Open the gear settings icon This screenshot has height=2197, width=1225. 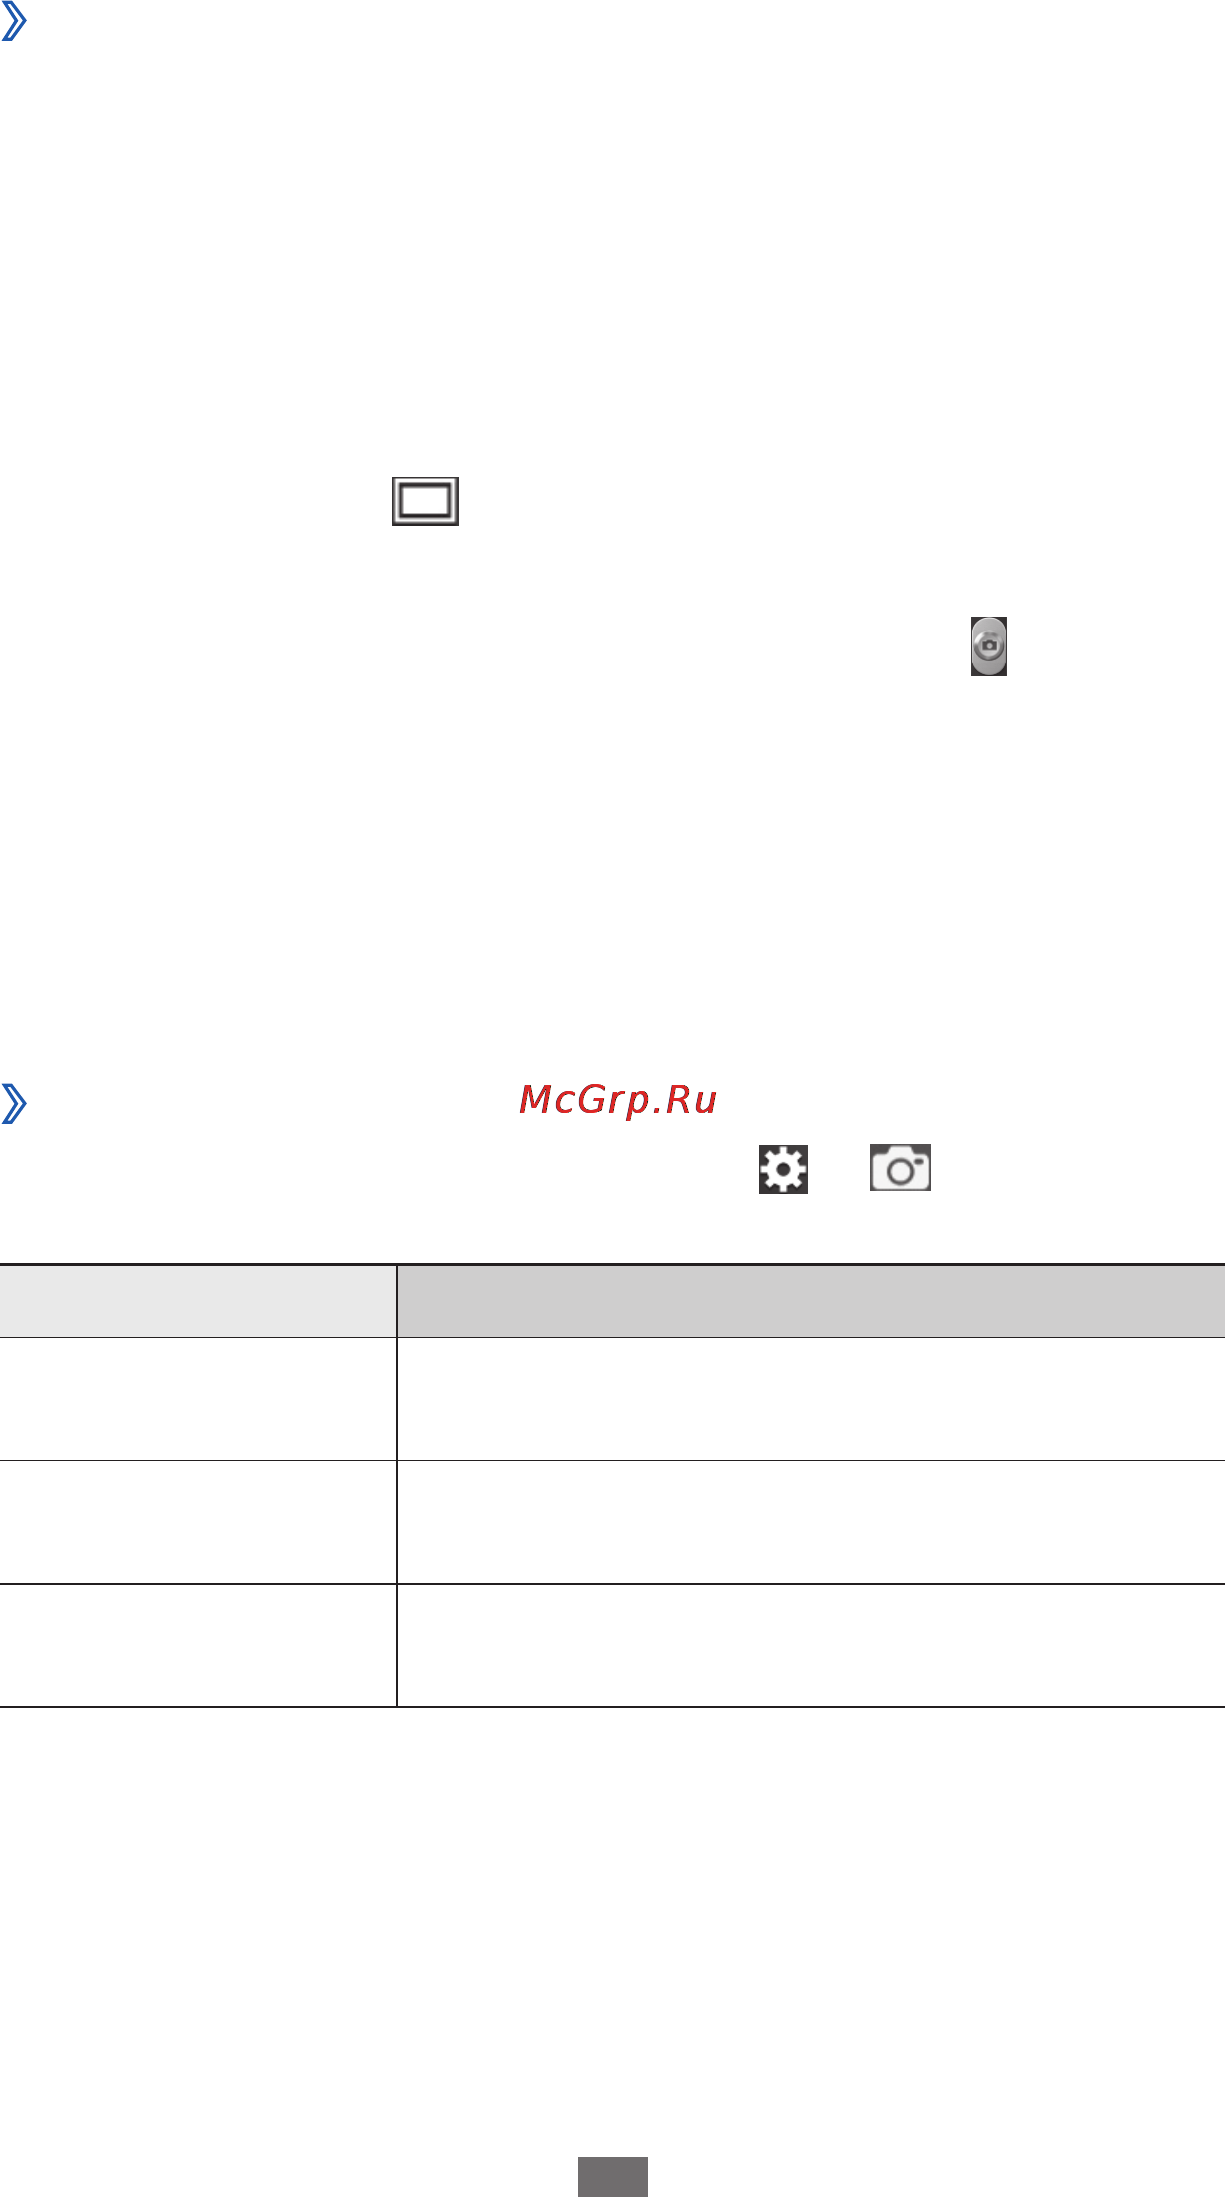click(783, 1169)
